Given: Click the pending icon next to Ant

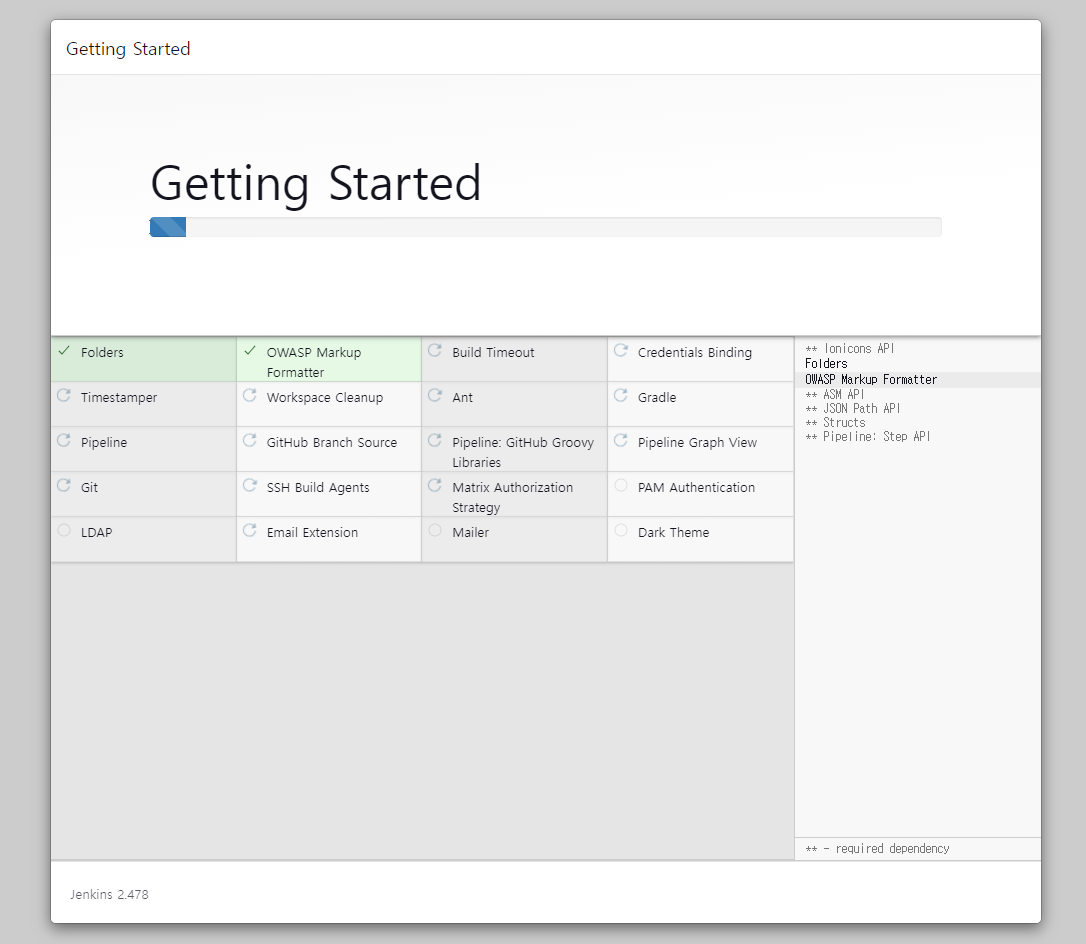Looking at the screenshot, I should (435, 395).
